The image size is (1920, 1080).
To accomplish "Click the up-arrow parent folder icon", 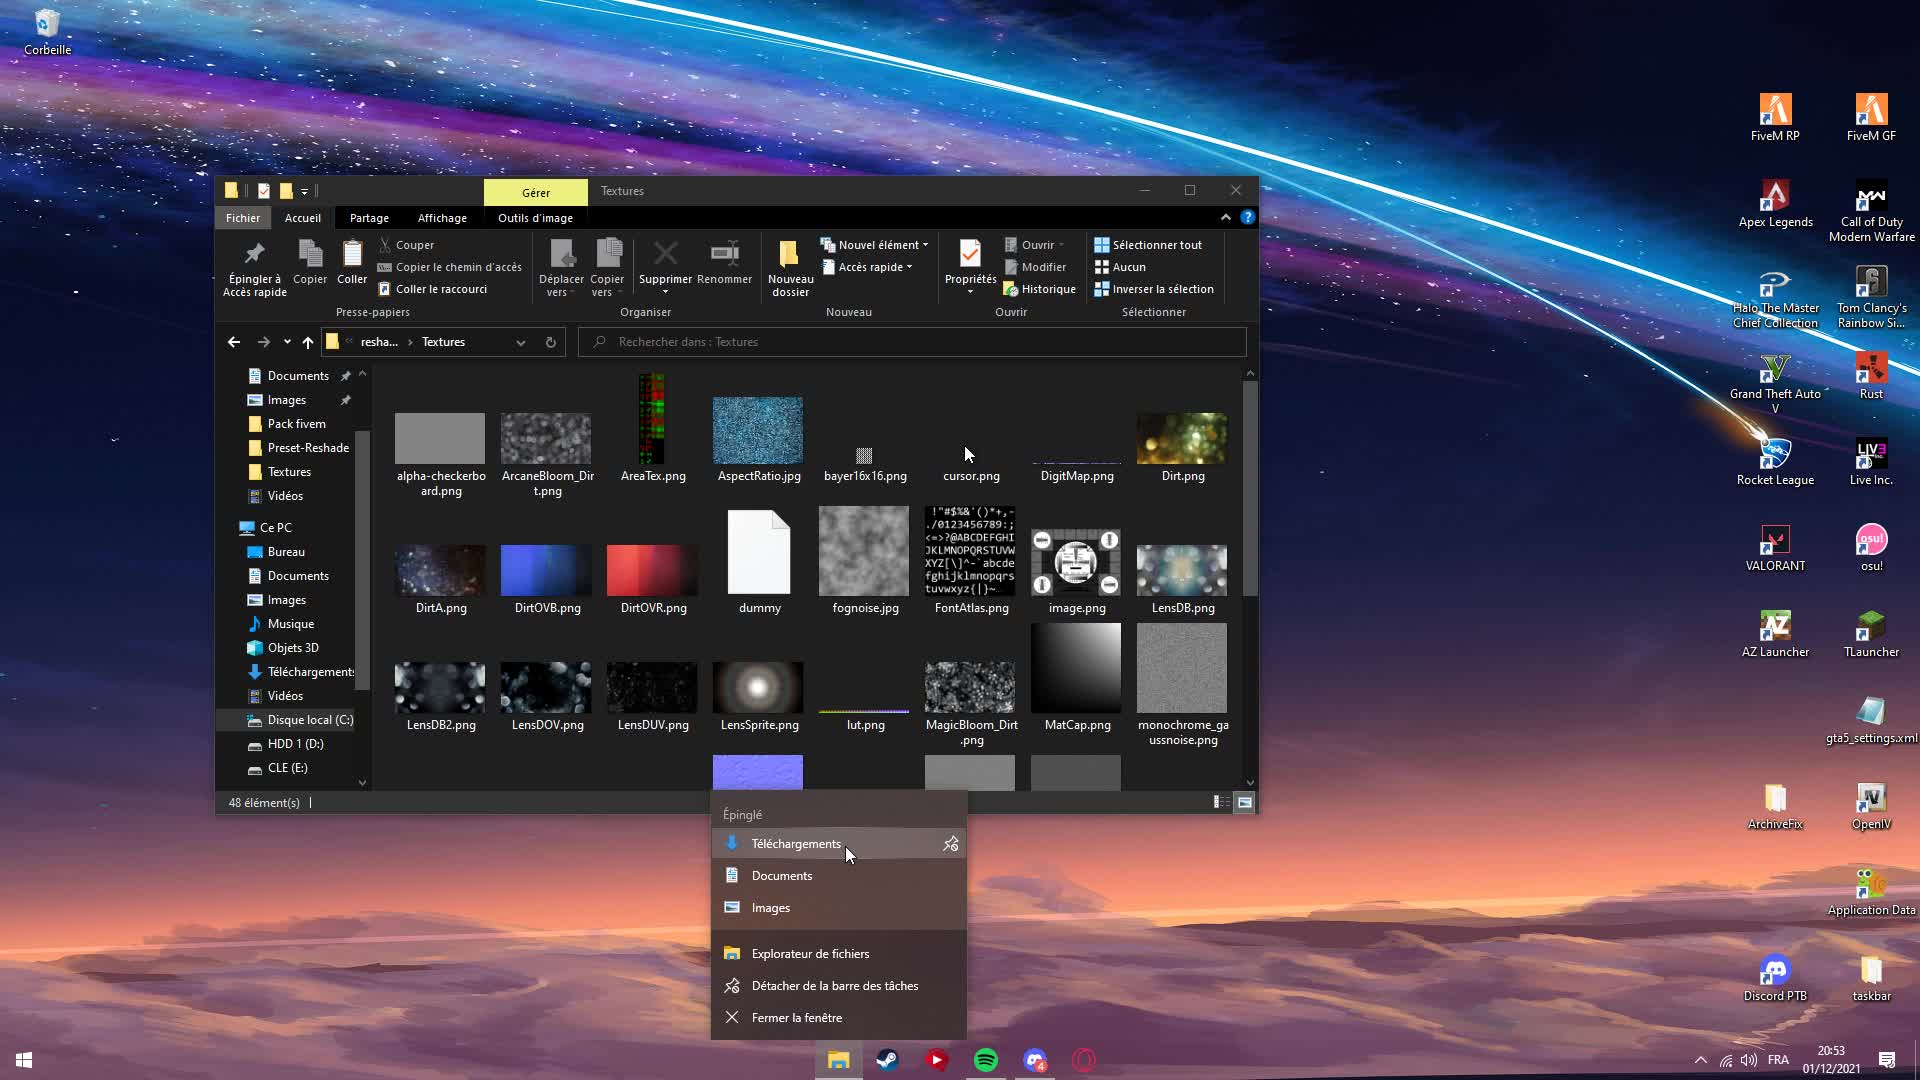I will click(x=308, y=342).
